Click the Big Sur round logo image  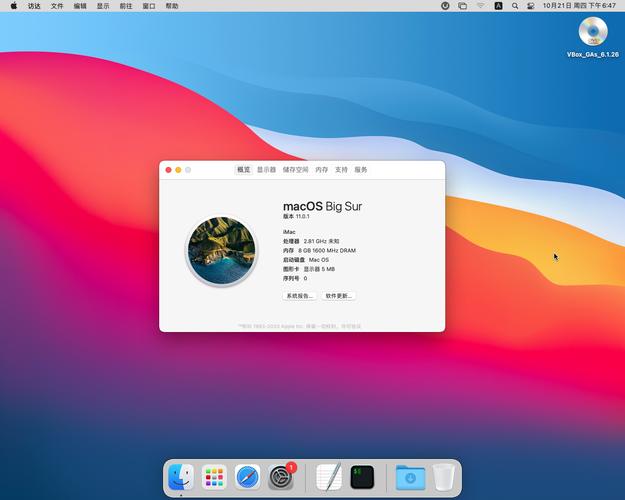222,251
